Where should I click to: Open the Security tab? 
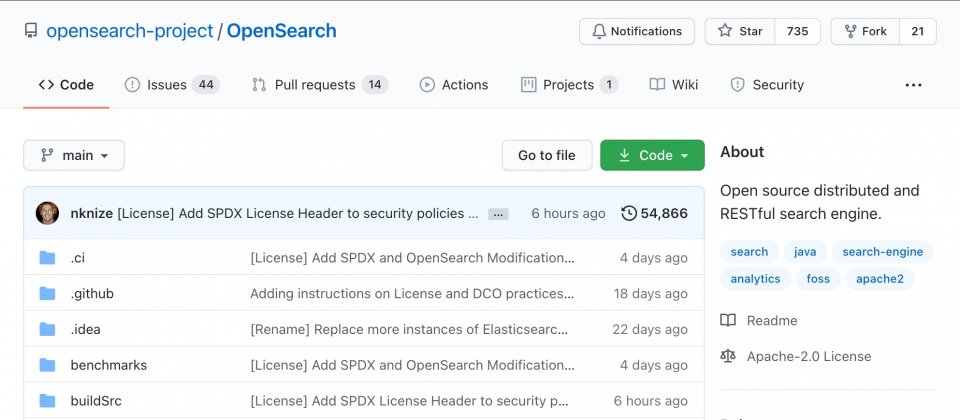(x=767, y=85)
